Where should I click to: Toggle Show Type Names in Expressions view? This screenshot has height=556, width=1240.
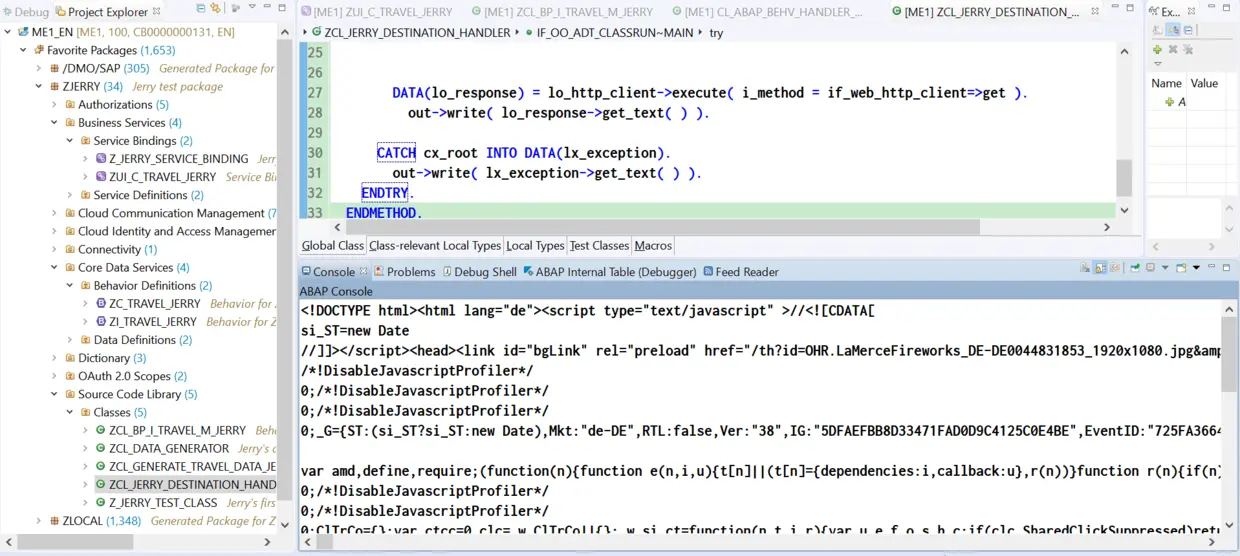pyautogui.click(x=1158, y=30)
